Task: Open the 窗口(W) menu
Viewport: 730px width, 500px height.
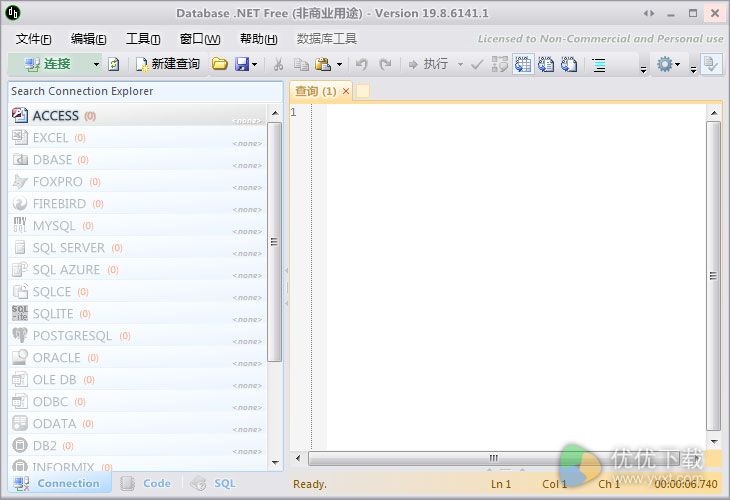Action: 200,39
